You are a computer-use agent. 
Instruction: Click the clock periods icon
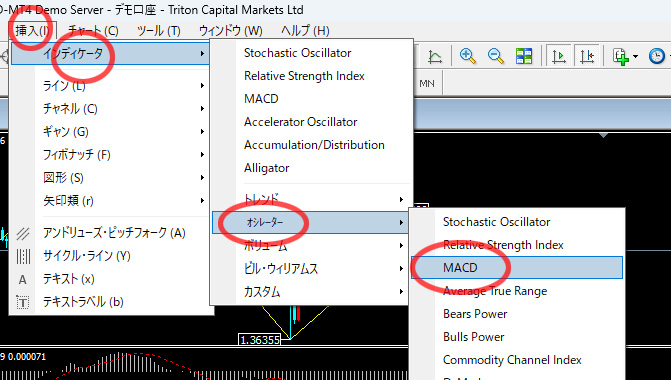point(657,56)
